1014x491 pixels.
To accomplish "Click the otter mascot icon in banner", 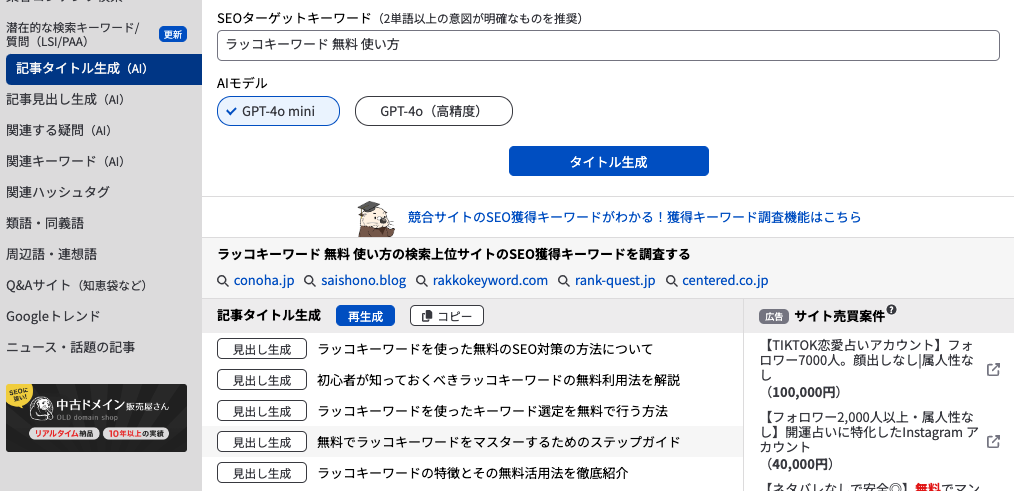I will click(376, 219).
